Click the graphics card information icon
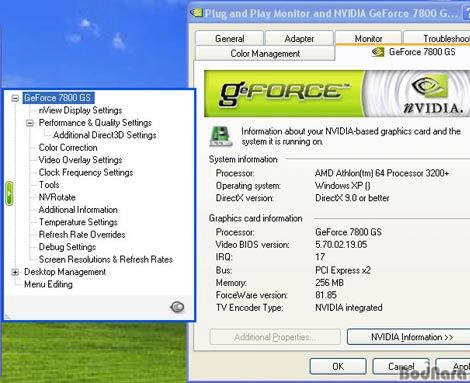470x383 pixels. (x=220, y=136)
